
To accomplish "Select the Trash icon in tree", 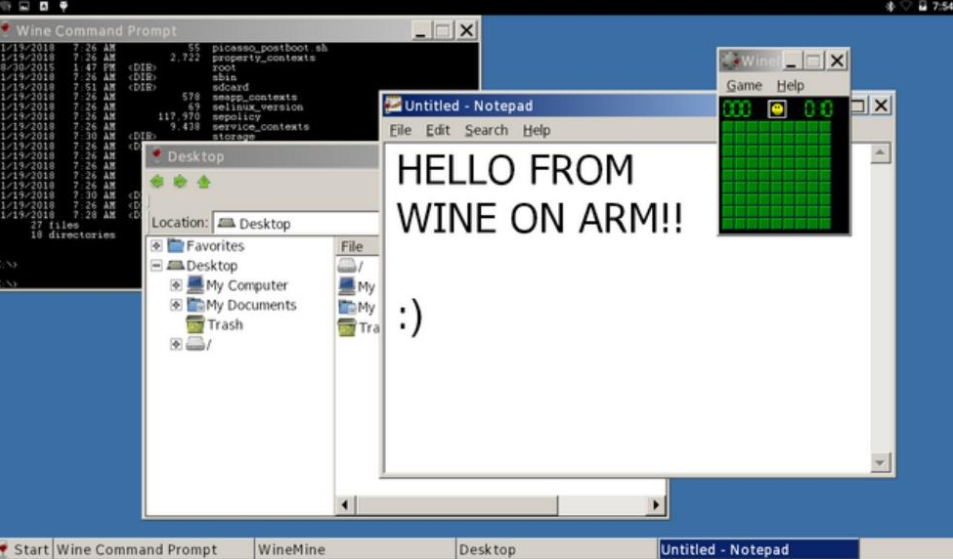I will [x=195, y=324].
